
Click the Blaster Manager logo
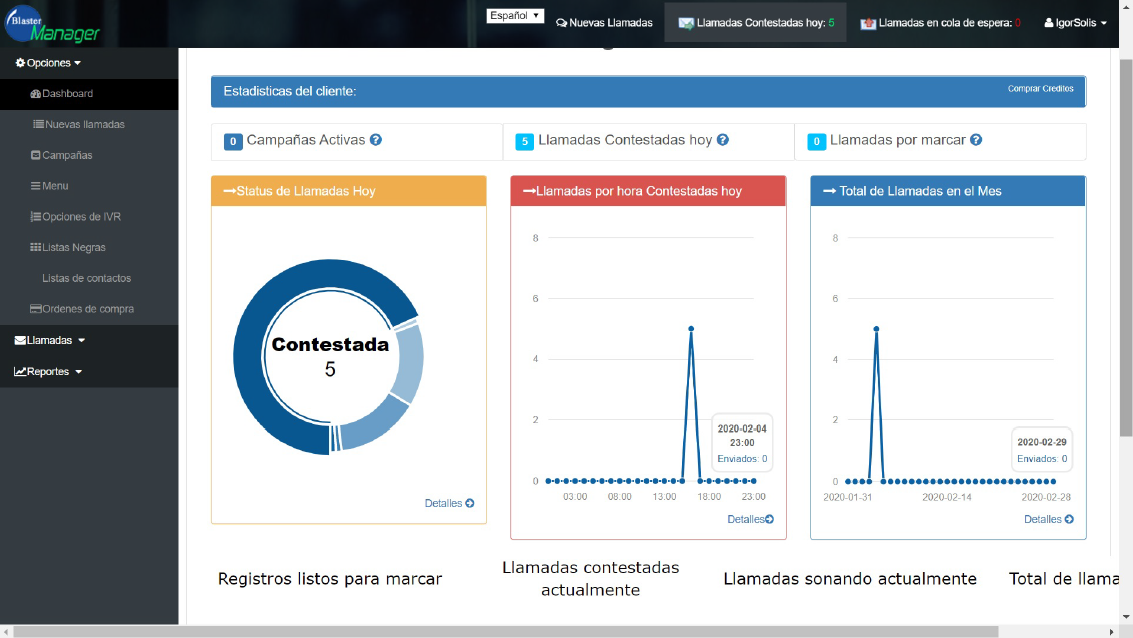[52, 24]
